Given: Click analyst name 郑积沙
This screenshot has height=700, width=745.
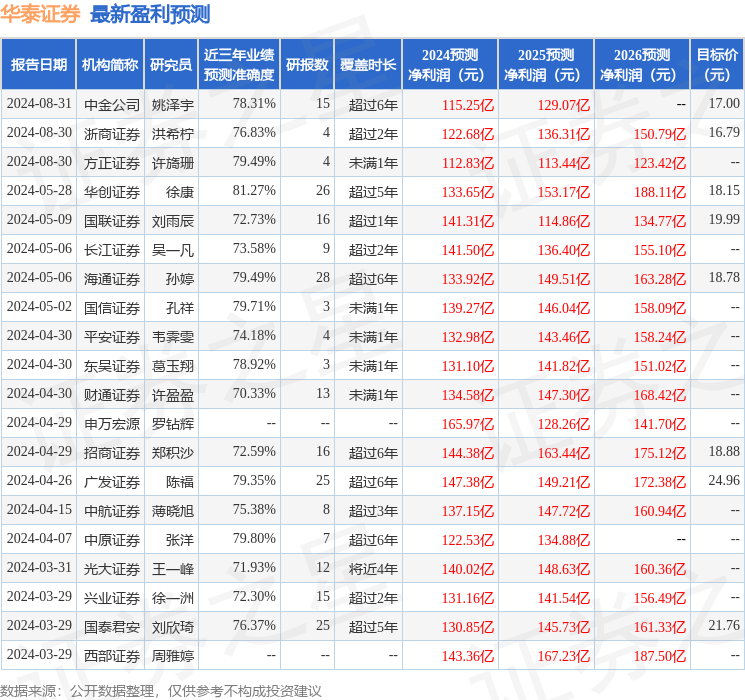Looking at the screenshot, I should (173, 453).
